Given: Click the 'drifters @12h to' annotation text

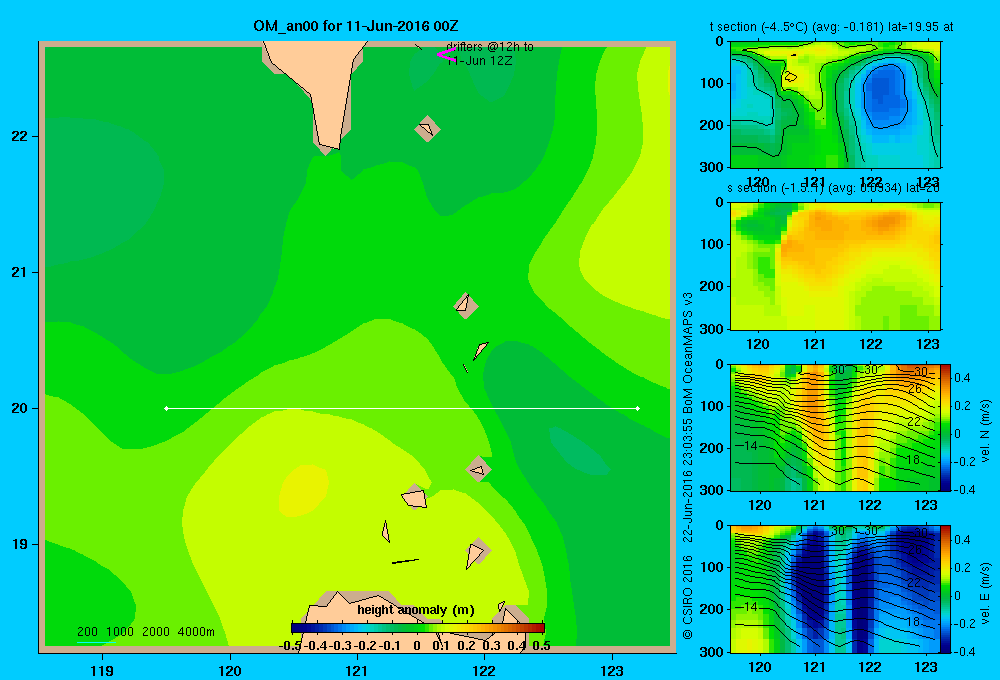Looking at the screenshot, I should tap(490, 47).
